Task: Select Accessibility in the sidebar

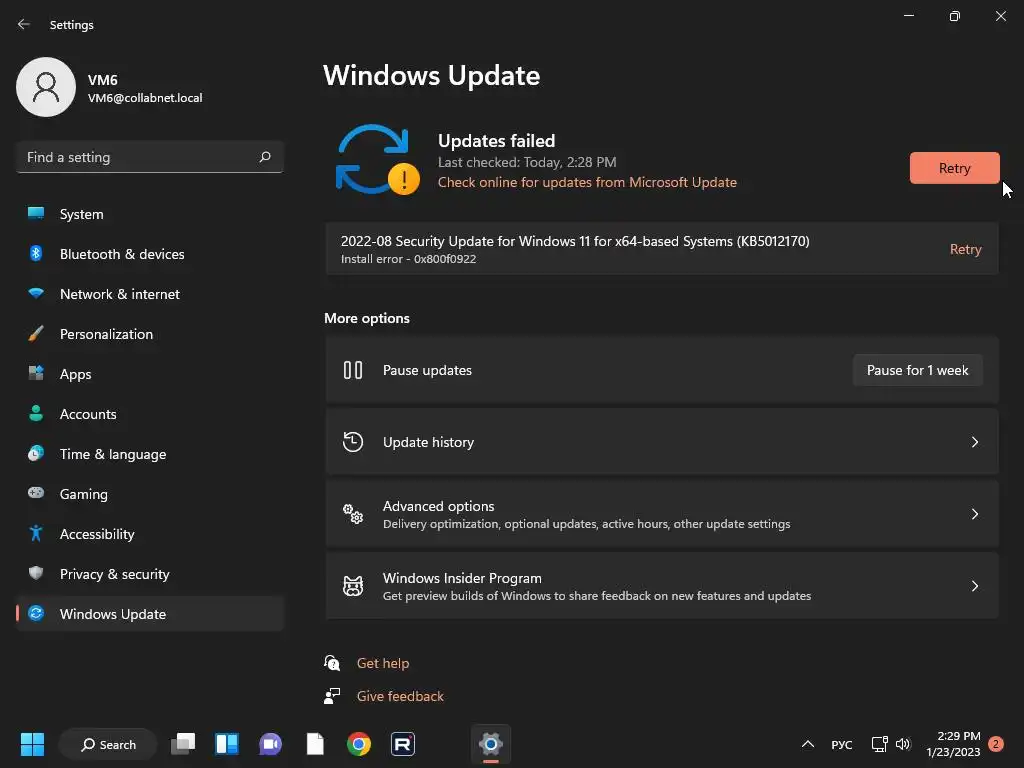Action: click(x=150, y=534)
